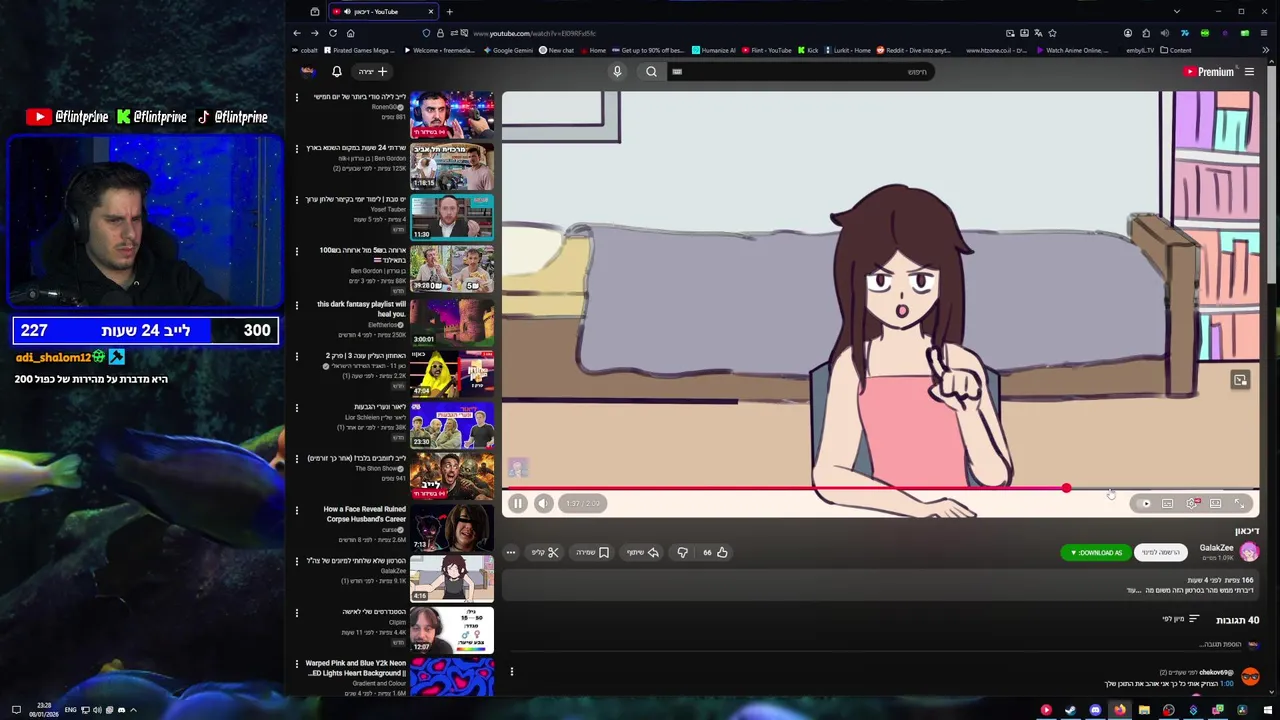
Task: Open the GalakZee channel avatar
Action: (1249, 551)
